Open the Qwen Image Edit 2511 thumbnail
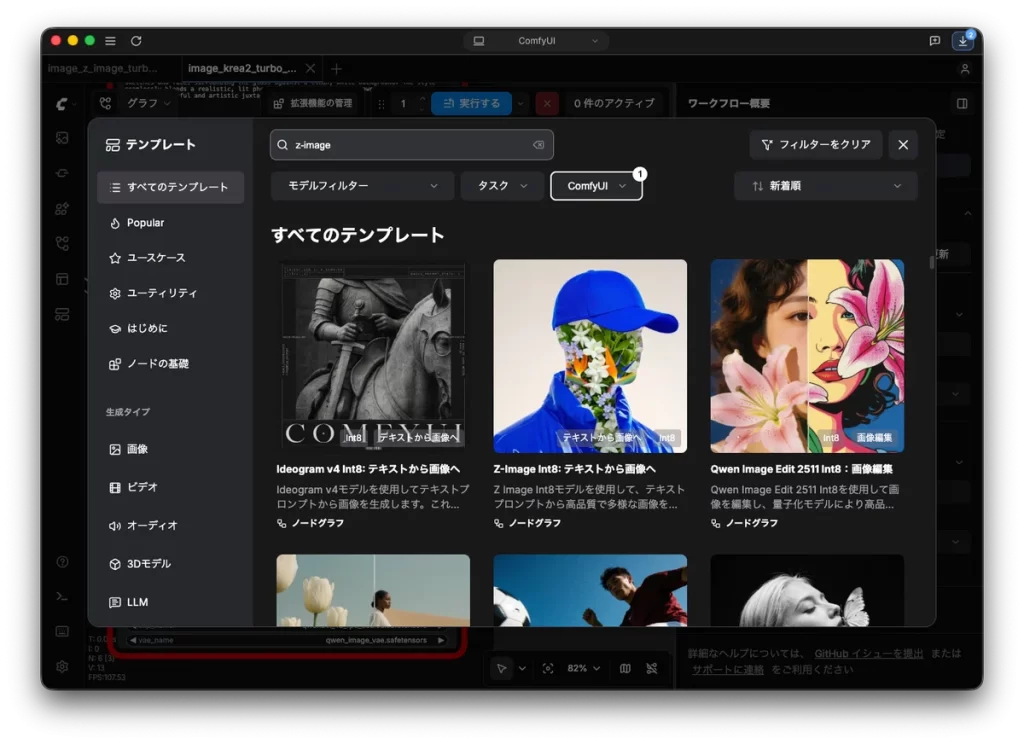The image size is (1024, 744). click(x=807, y=356)
